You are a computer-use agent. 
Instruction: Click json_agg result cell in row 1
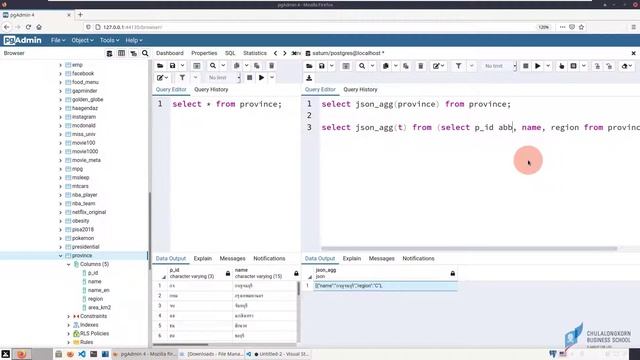(x=385, y=286)
